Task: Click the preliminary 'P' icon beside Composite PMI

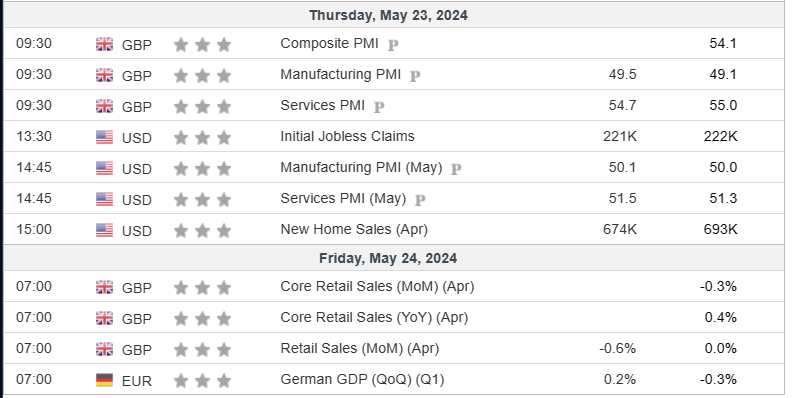Action: pyautogui.click(x=393, y=45)
